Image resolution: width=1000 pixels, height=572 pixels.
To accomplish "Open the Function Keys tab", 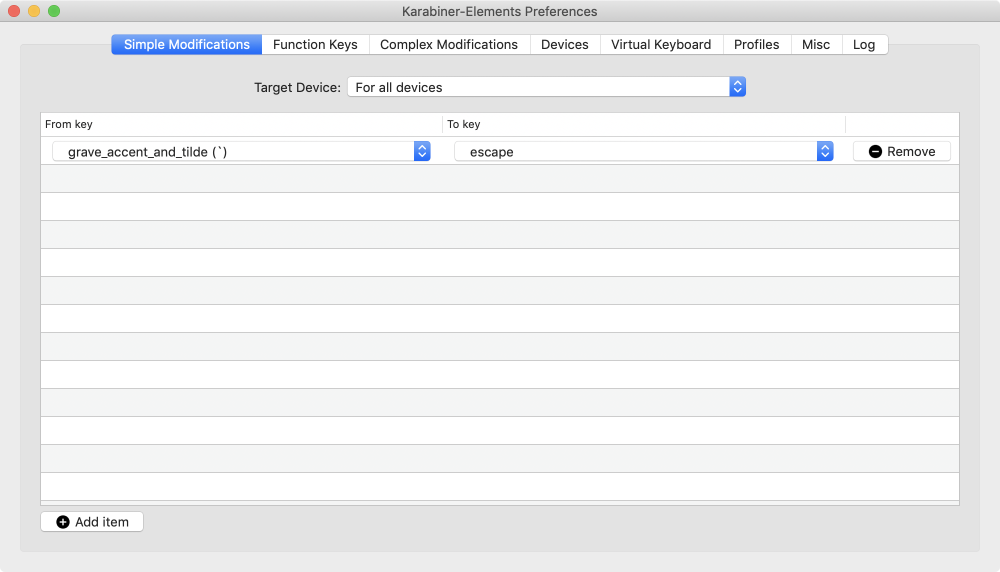I will click(315, 45).
